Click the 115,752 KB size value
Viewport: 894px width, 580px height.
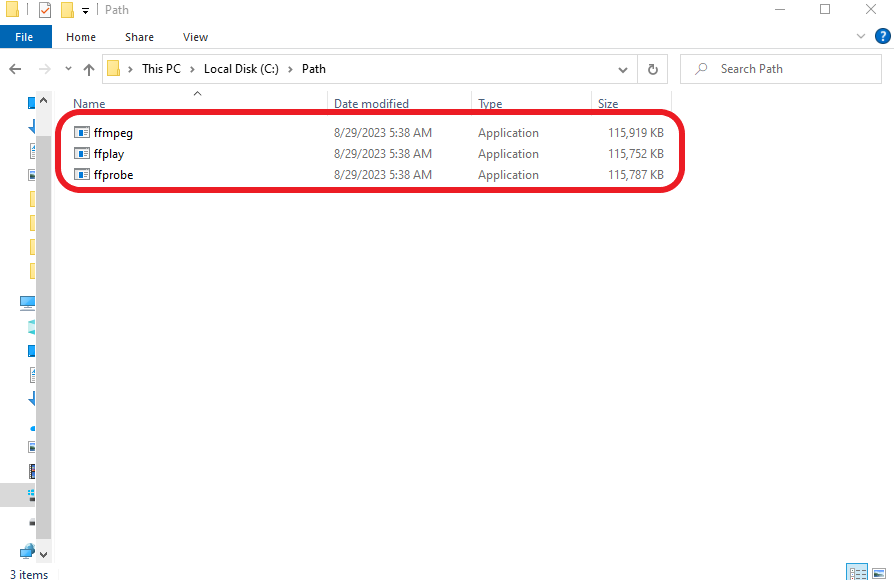click(x=636, y=154)
